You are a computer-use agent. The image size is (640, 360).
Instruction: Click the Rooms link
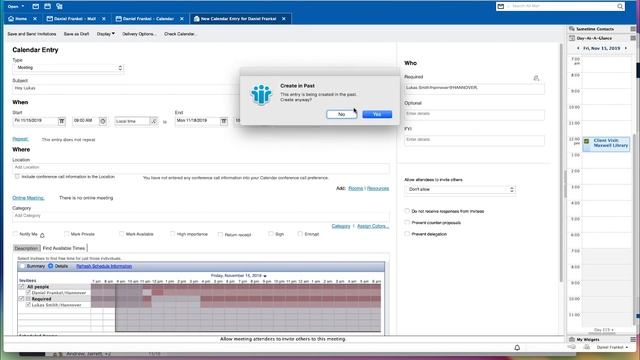point(356,188)
